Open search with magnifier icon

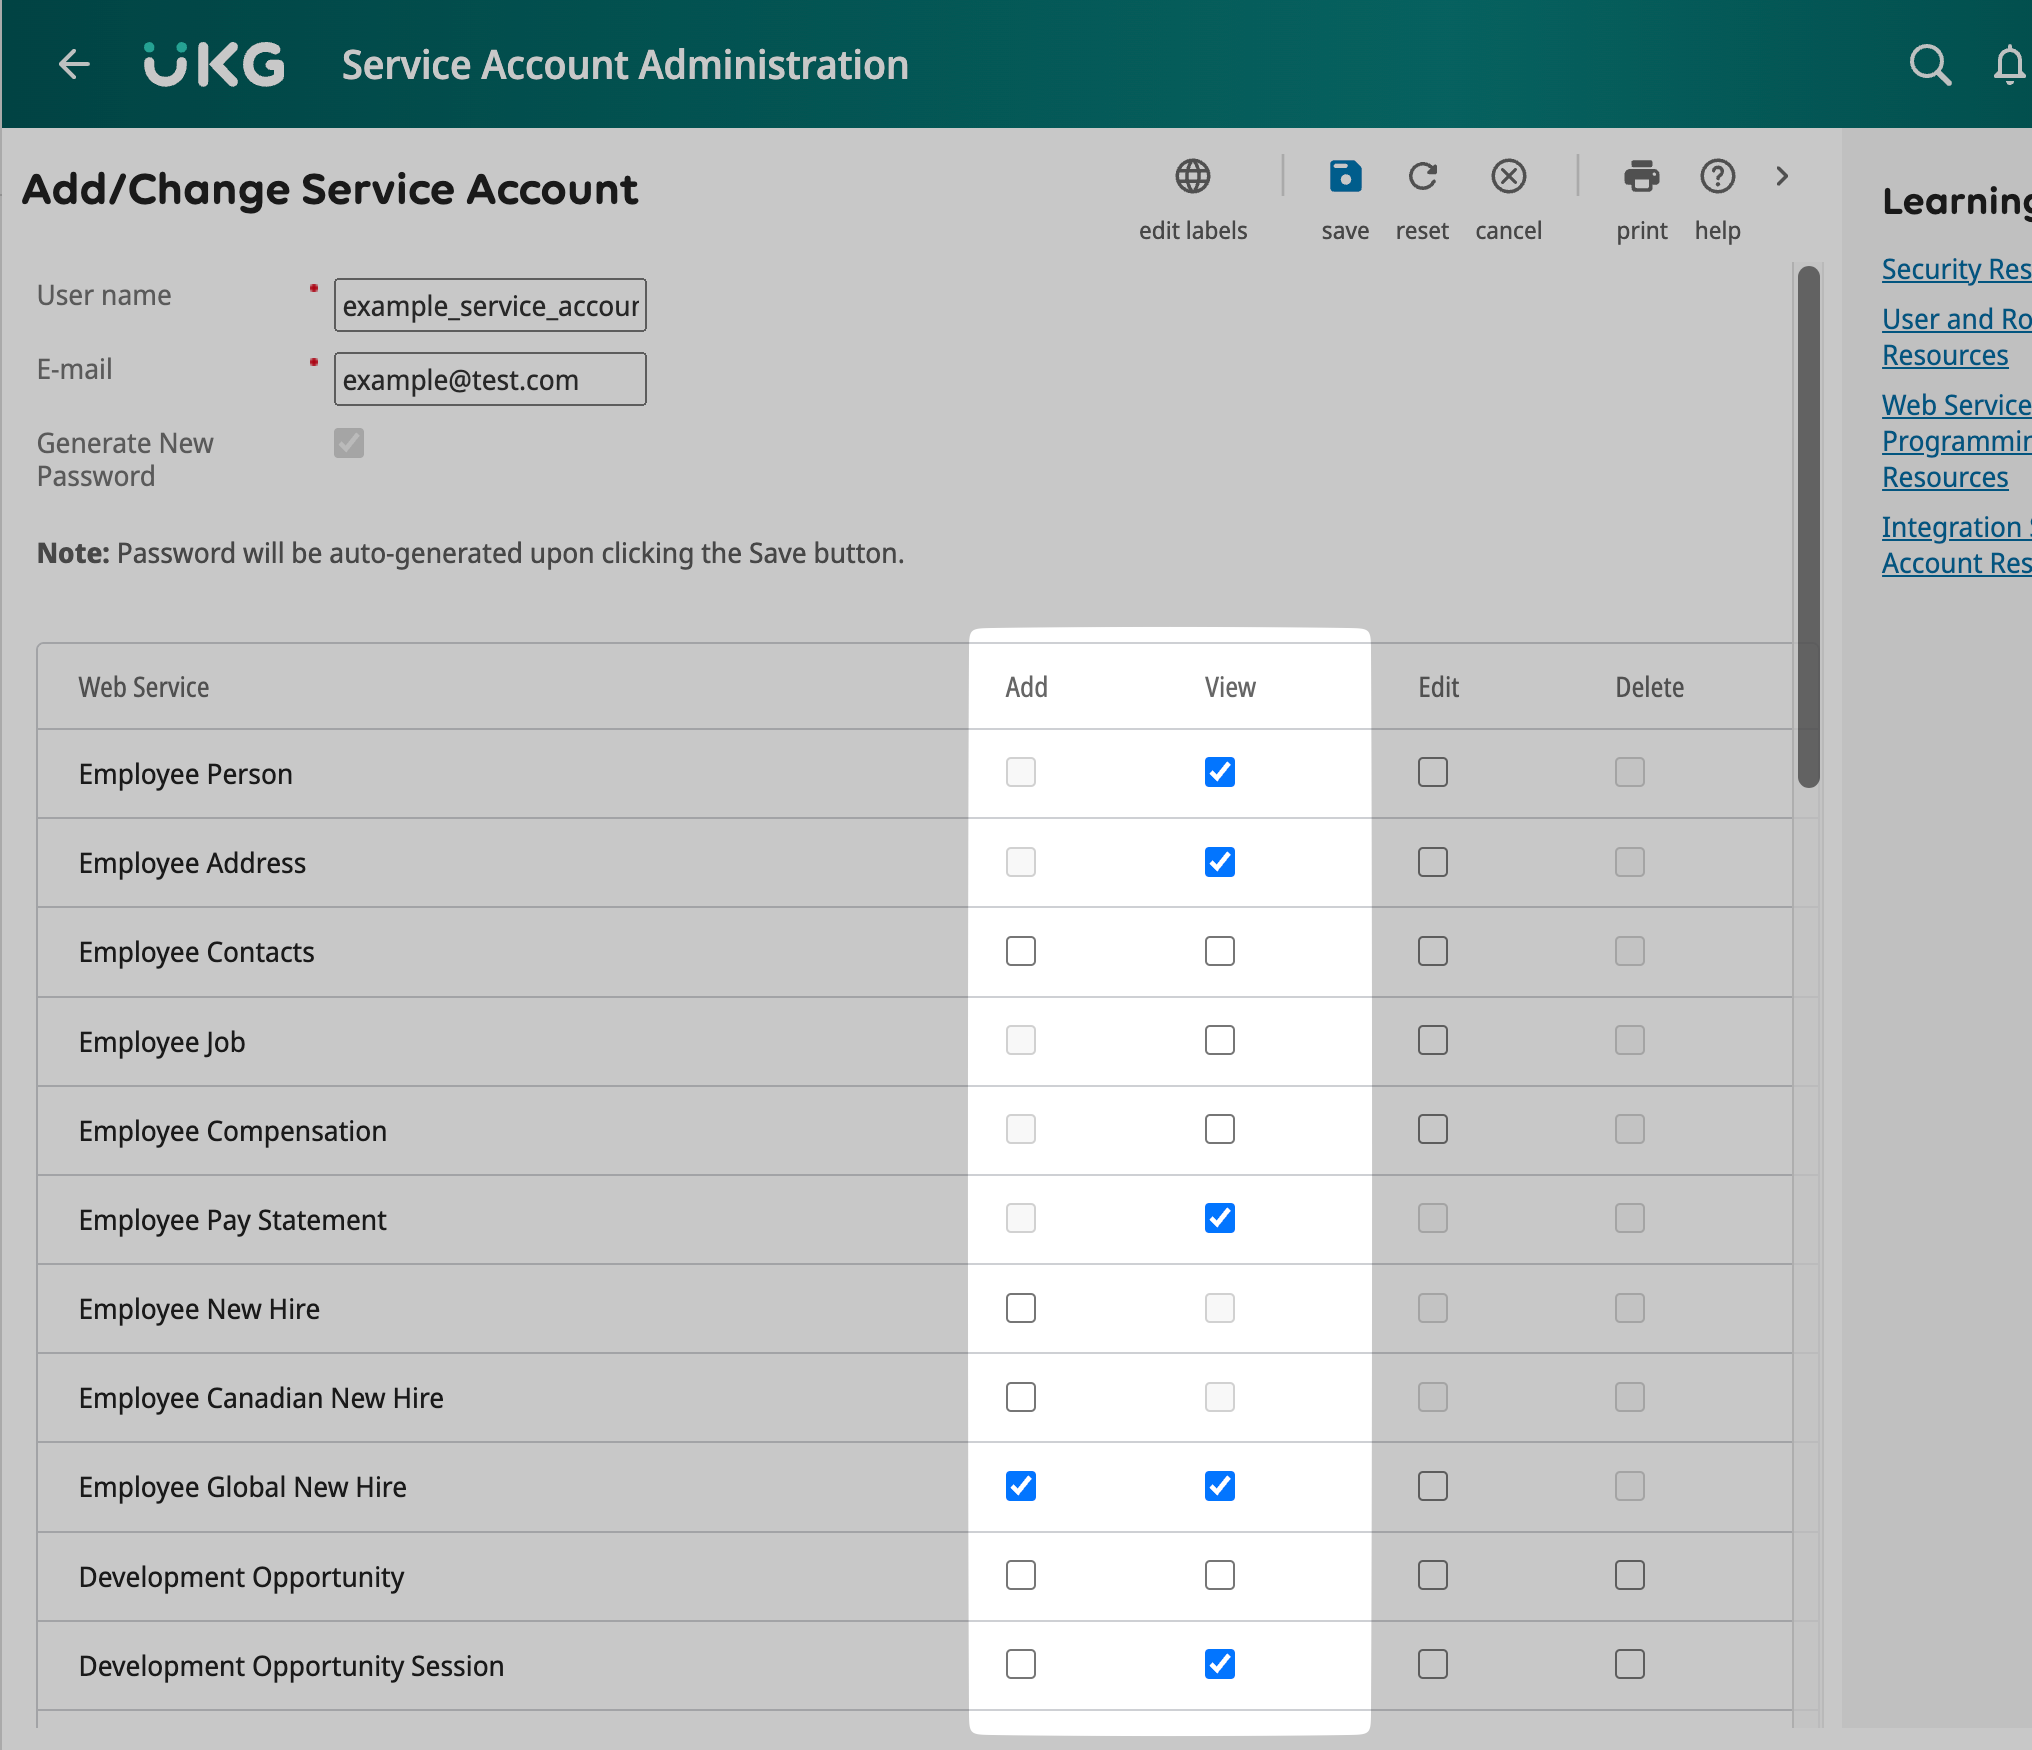click(1929, 65)
